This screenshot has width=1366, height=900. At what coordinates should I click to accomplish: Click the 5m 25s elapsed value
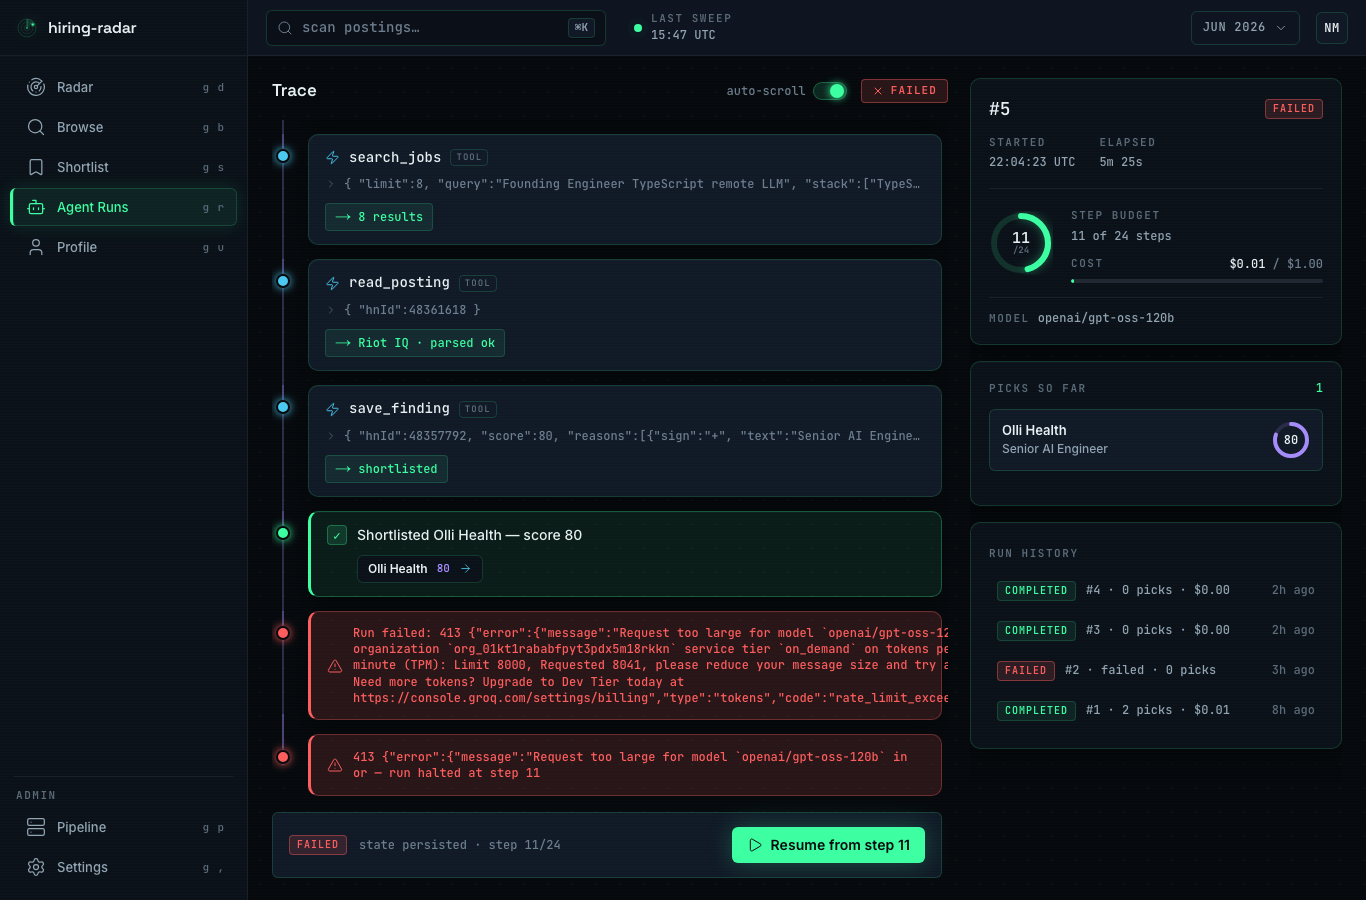coord(1121,162)
